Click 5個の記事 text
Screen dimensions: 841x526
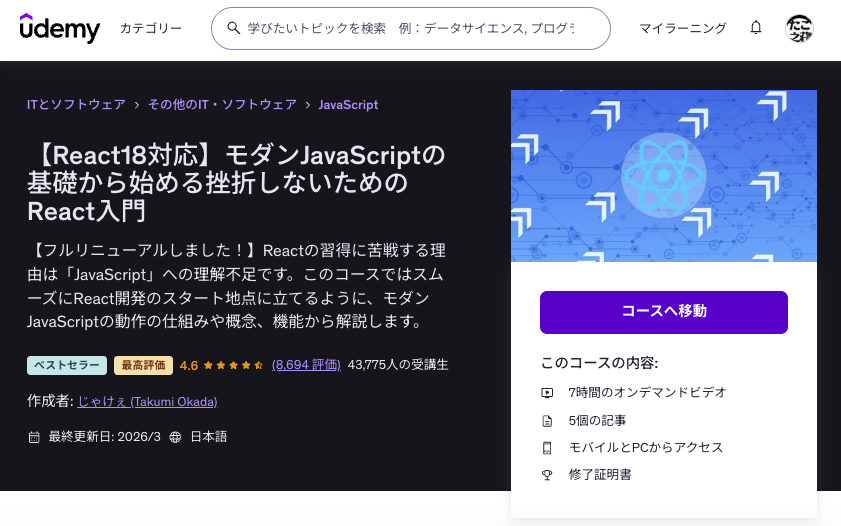click(x=597, y=420)
